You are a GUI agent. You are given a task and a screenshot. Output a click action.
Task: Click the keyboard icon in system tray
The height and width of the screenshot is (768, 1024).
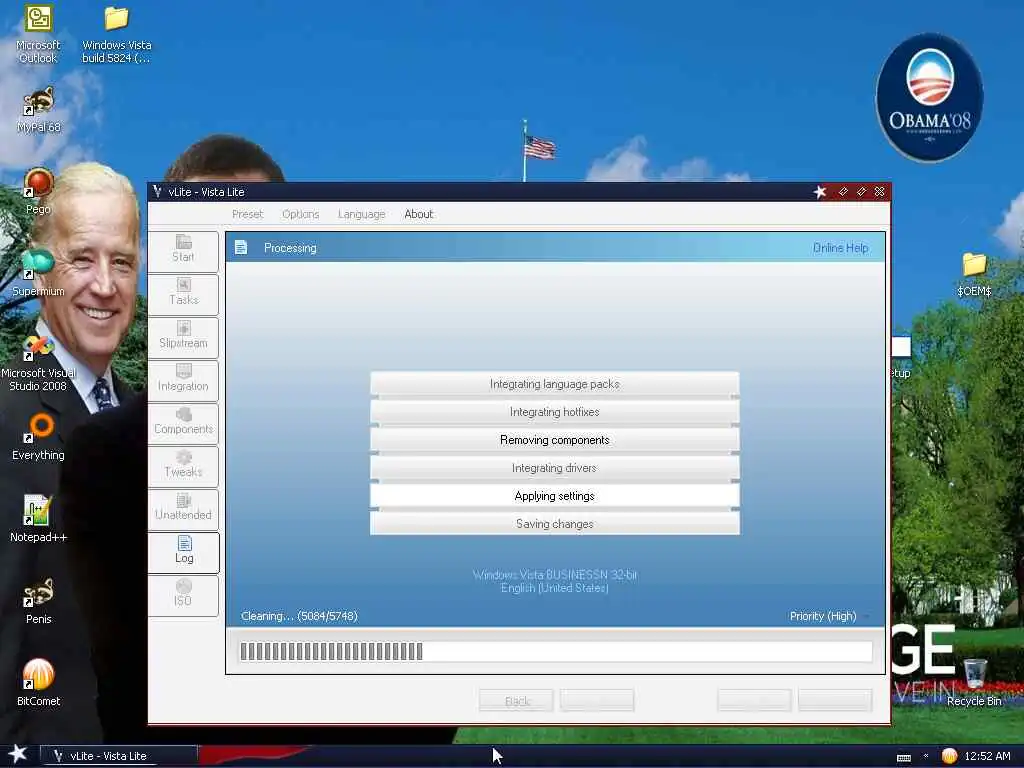[x=904, y=757]
